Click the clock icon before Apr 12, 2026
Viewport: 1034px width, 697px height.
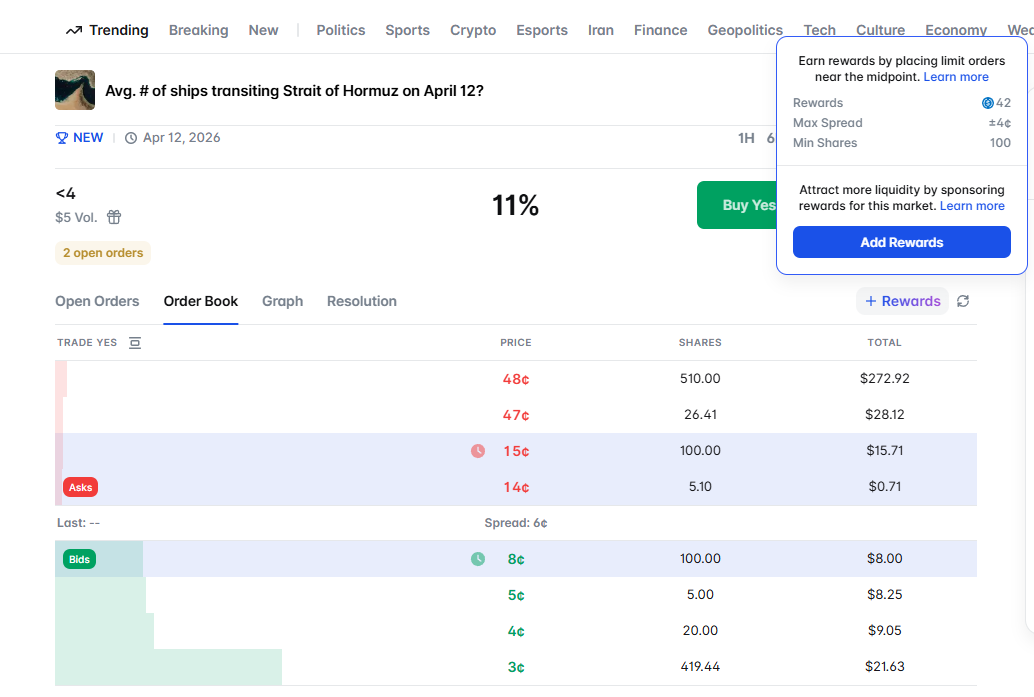tap(131, 138)
